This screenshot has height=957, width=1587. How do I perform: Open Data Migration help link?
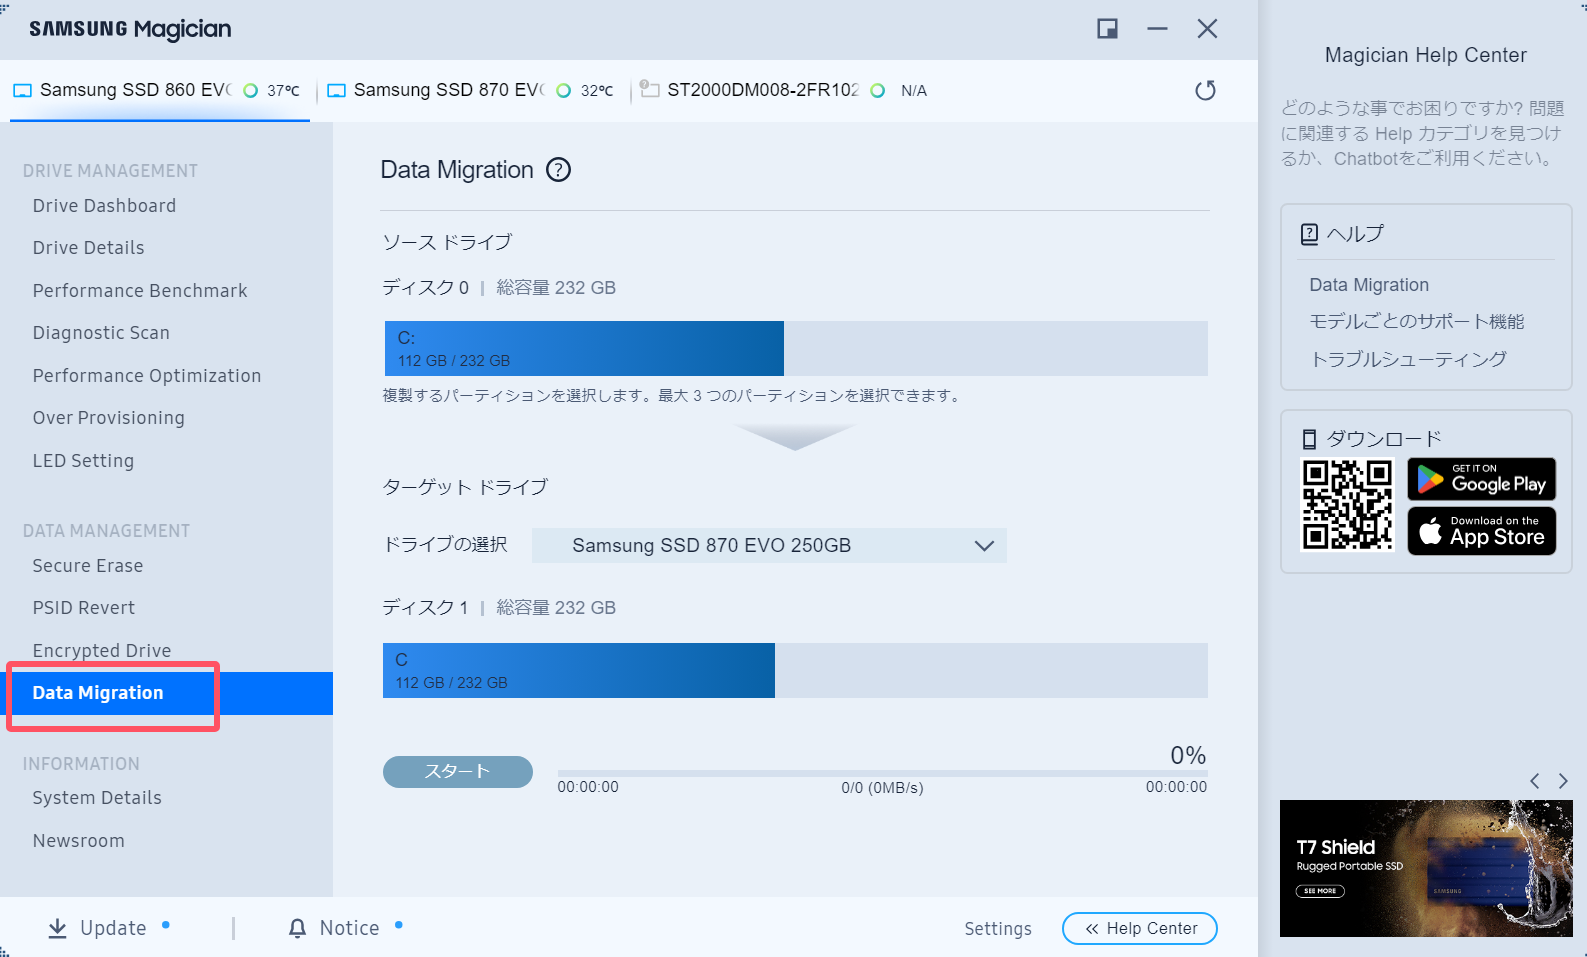[x=1369, y=285]
